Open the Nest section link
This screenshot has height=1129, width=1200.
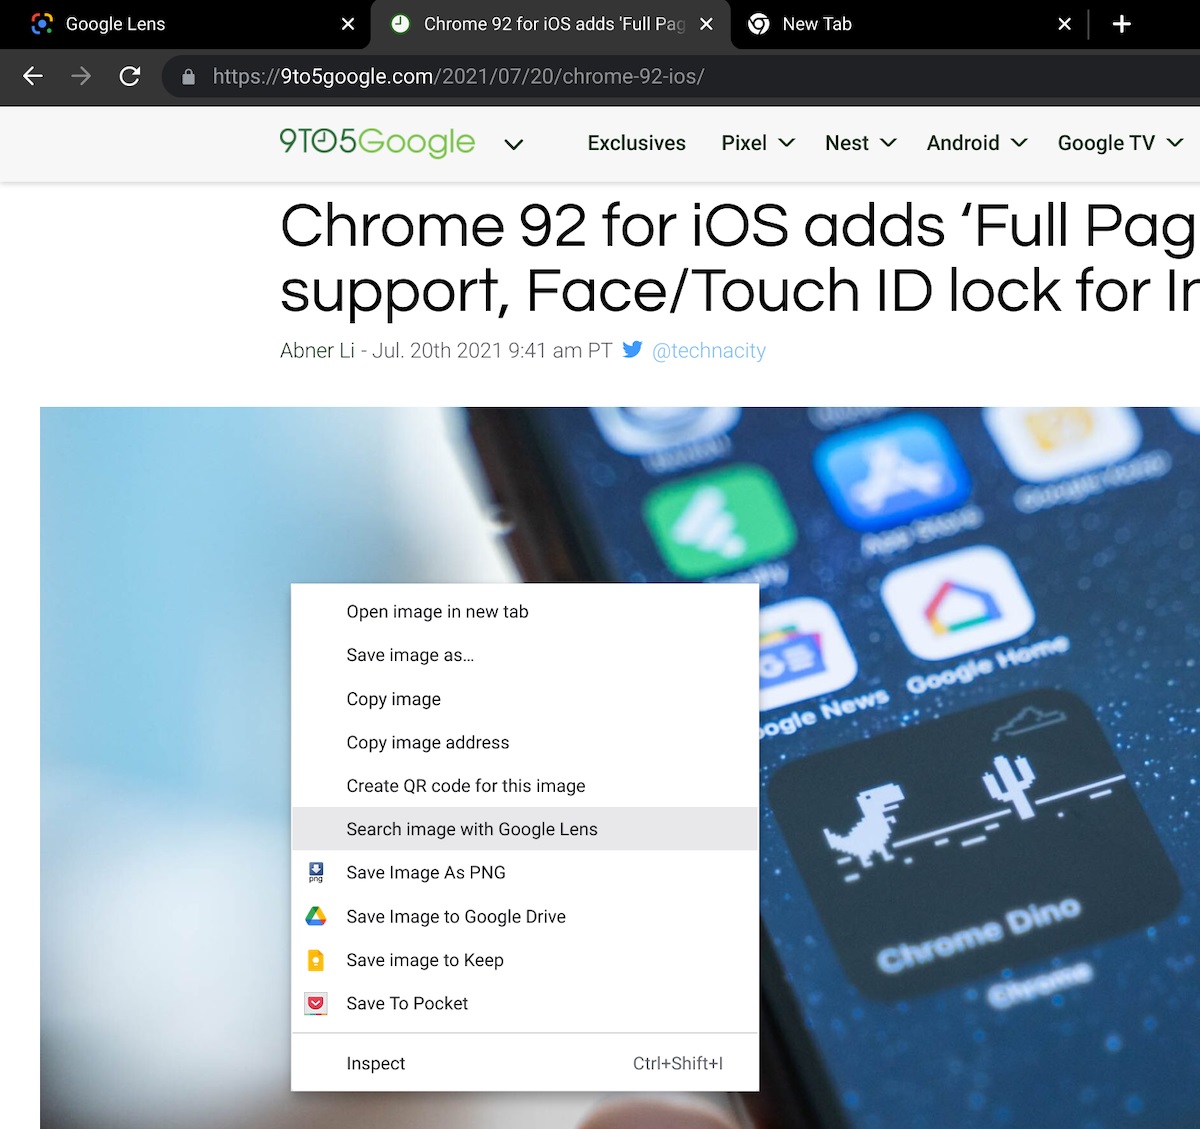[847, 143]
